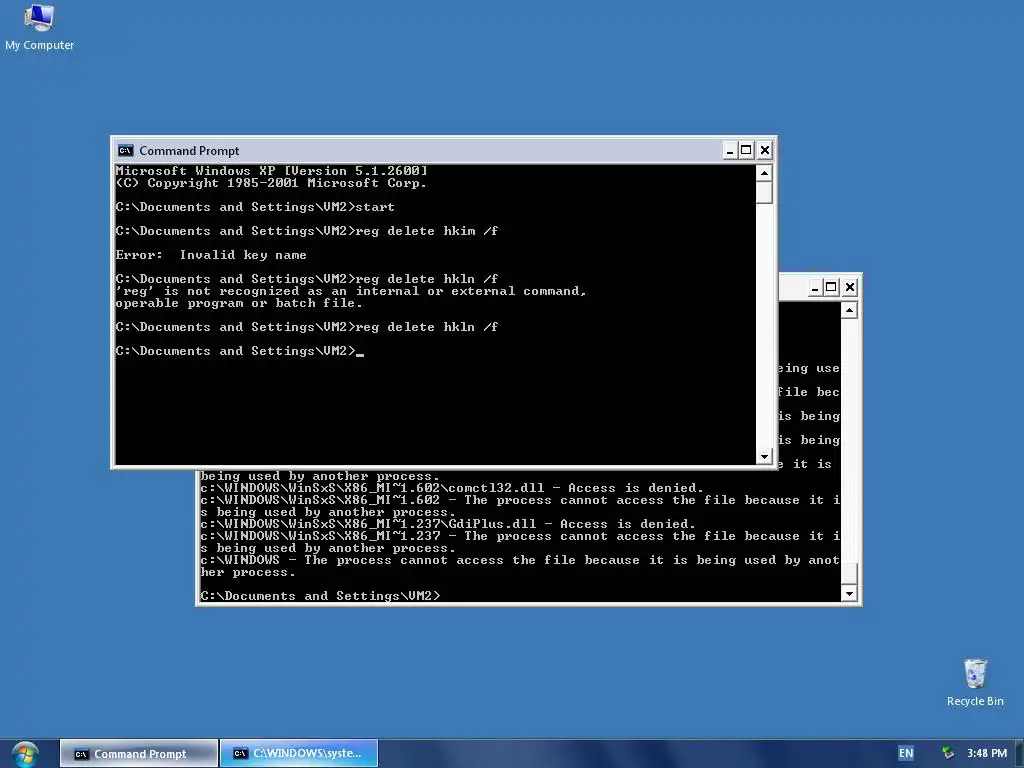Click the 'Microsoft Windows XP [Version 5.1.2600]' line
Screen dimensions: 1024x768
[x=272, y=171]
